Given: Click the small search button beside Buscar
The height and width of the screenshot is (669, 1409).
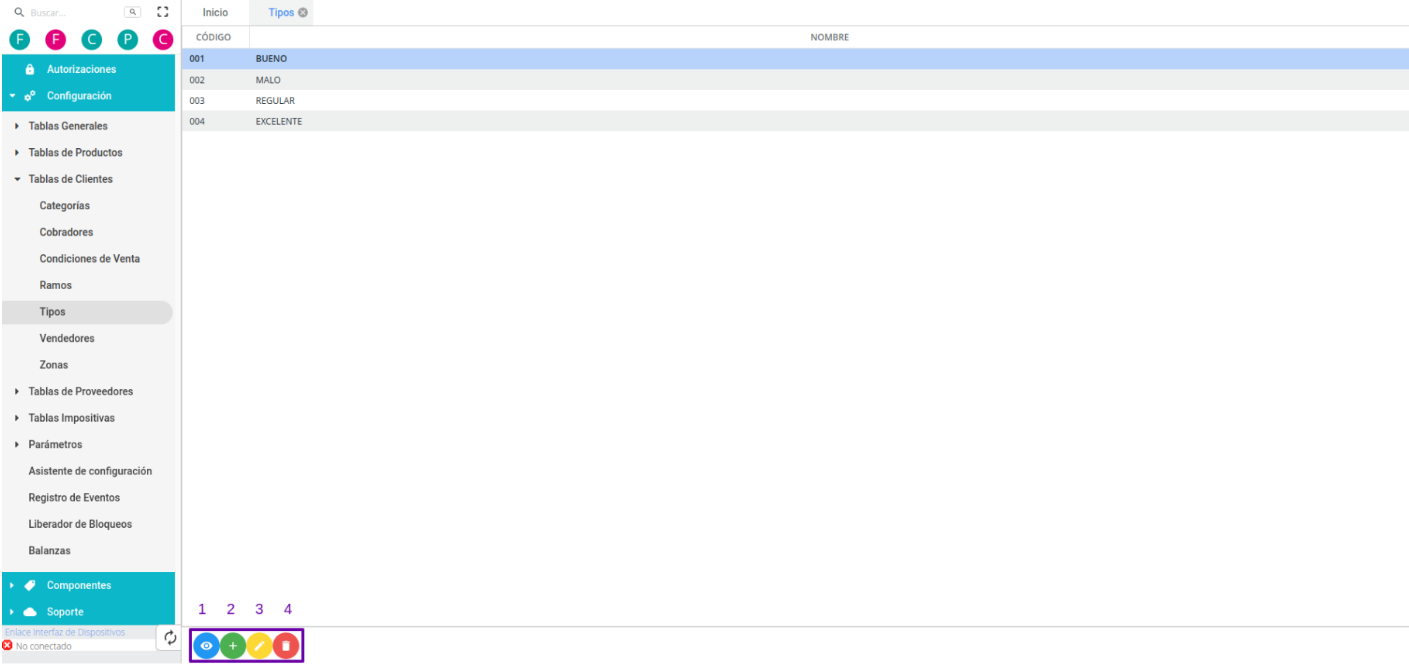Looking at the screenshot, I should pos(132,12).
